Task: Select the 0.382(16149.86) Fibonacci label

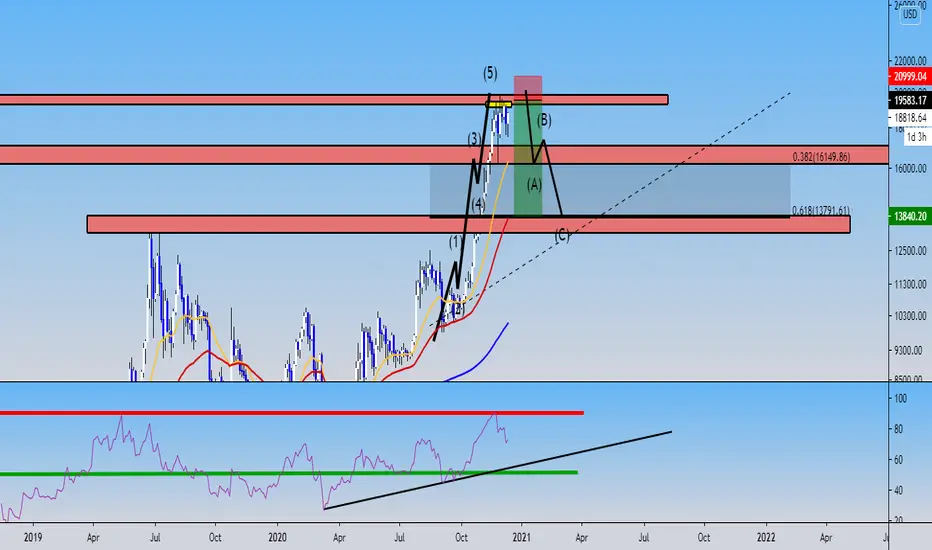Action: tap(821, 157)
